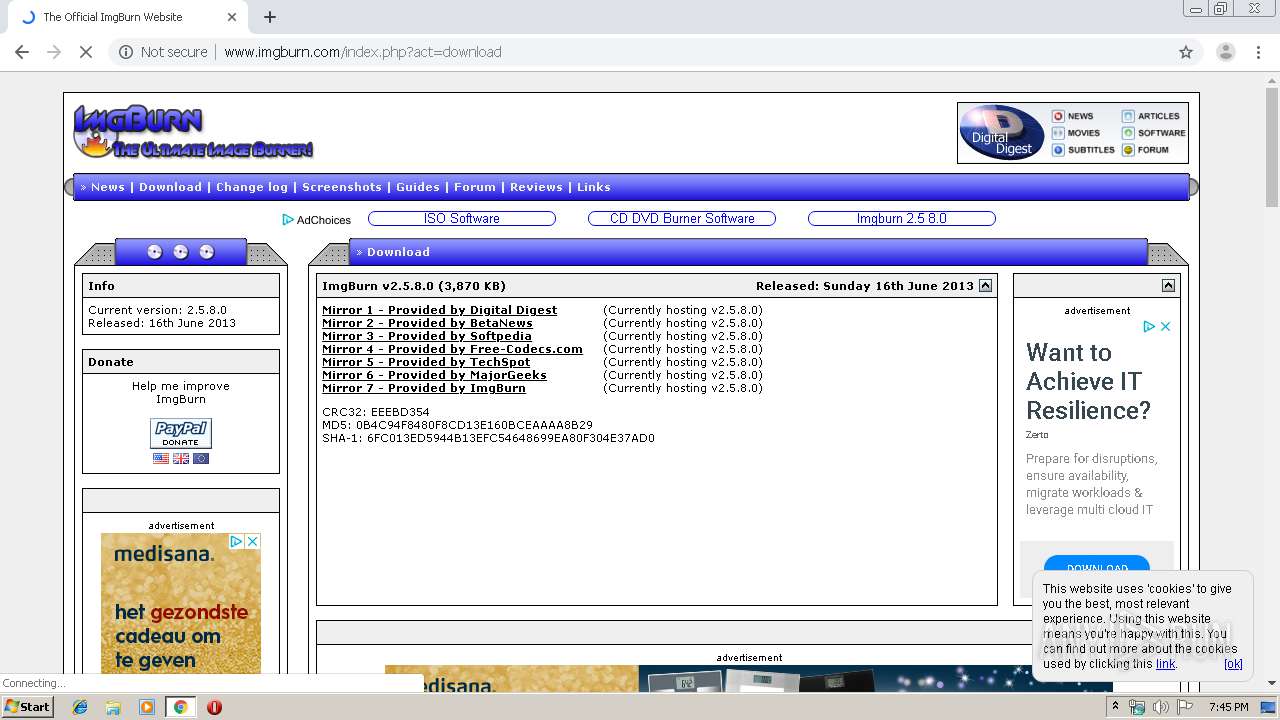Viewport: 1280px width, 720px height.
Task: Open the News menu item
Action: pos(108,187)
